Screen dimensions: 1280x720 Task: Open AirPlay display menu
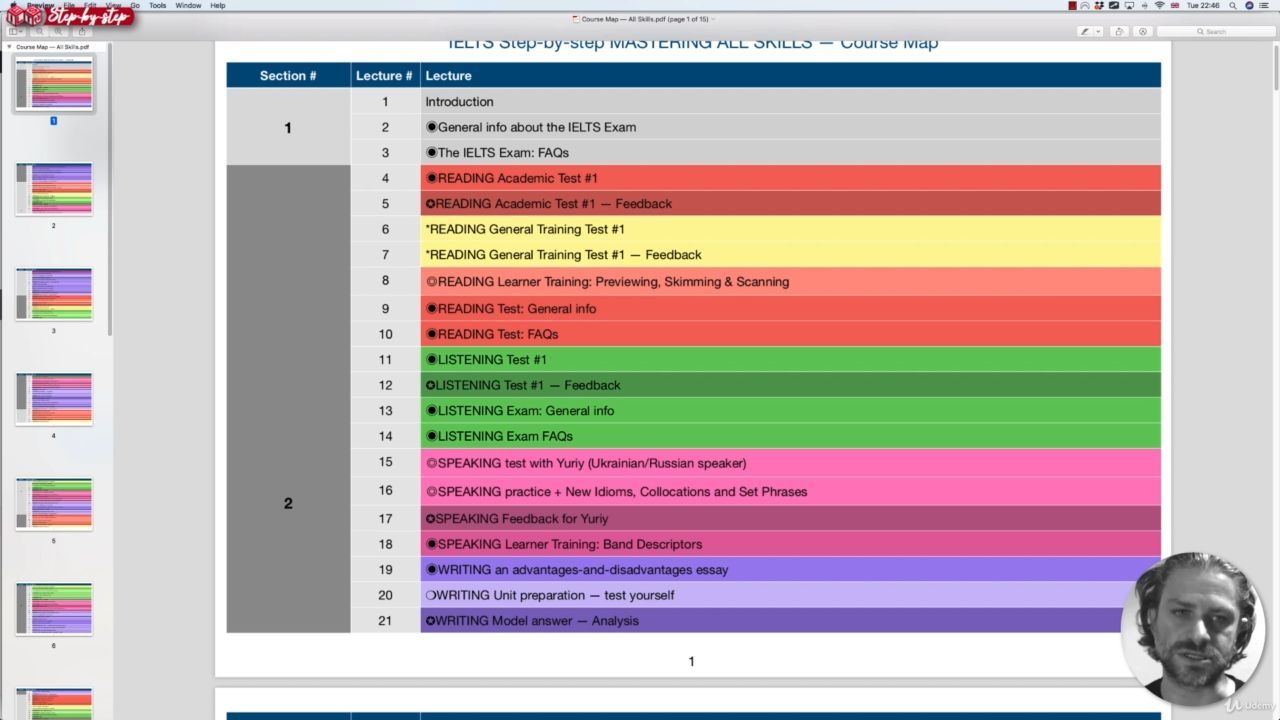[1129, 5]
